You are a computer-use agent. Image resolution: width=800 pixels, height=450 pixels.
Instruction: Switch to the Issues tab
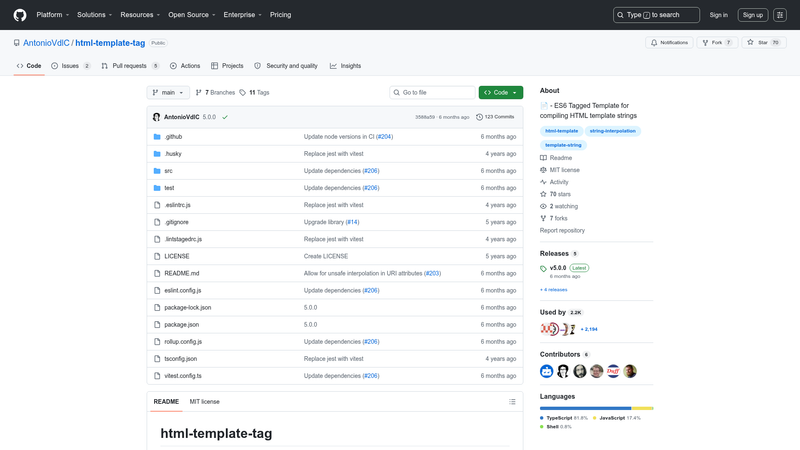pos(70,66)
